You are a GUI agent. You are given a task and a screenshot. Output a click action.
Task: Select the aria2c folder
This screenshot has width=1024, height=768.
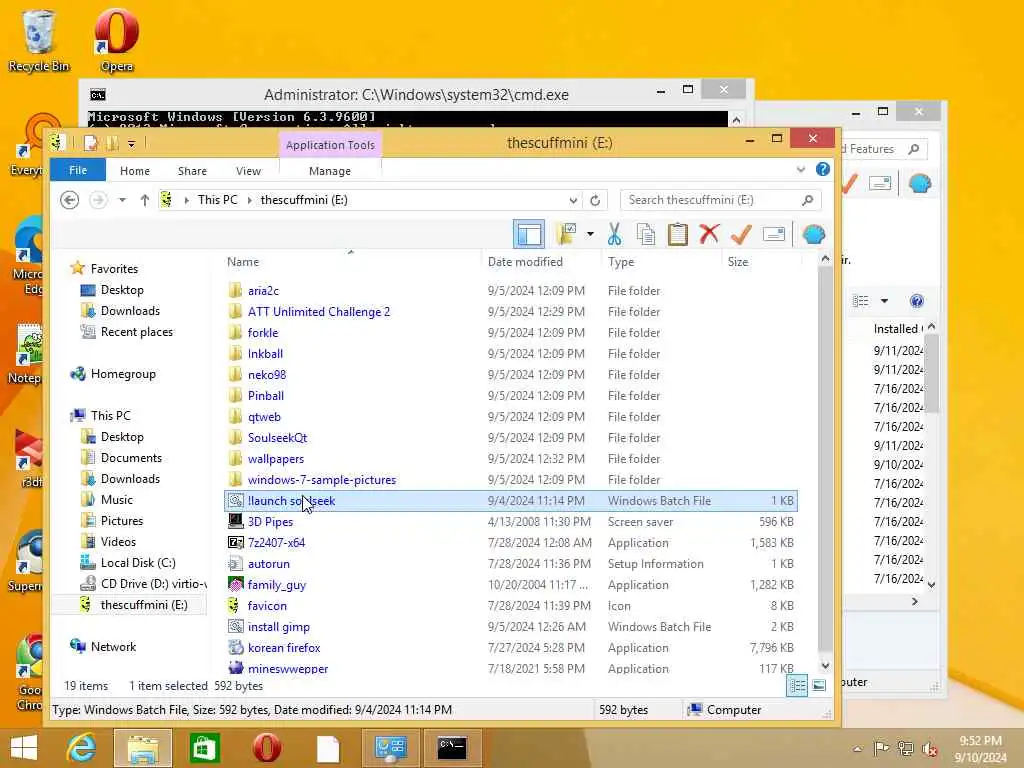point(263,291)
